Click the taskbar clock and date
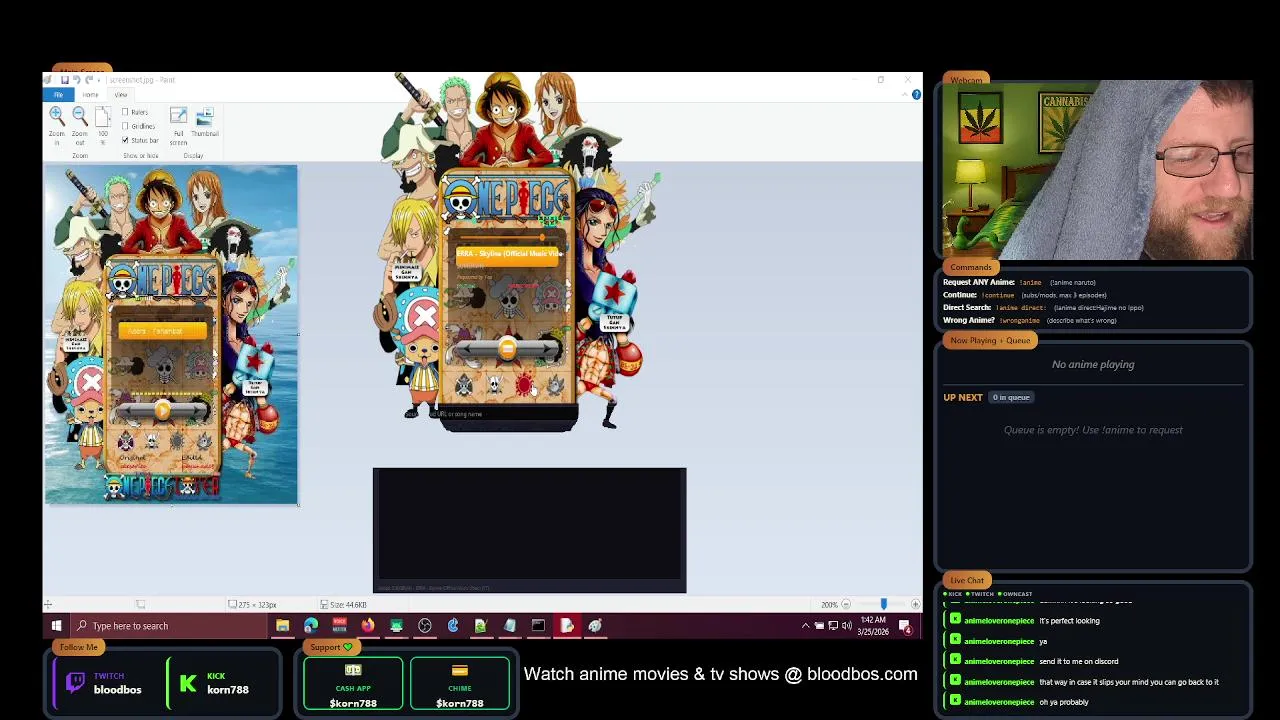This screenshot has width=1280, height=720. point(873,626)
